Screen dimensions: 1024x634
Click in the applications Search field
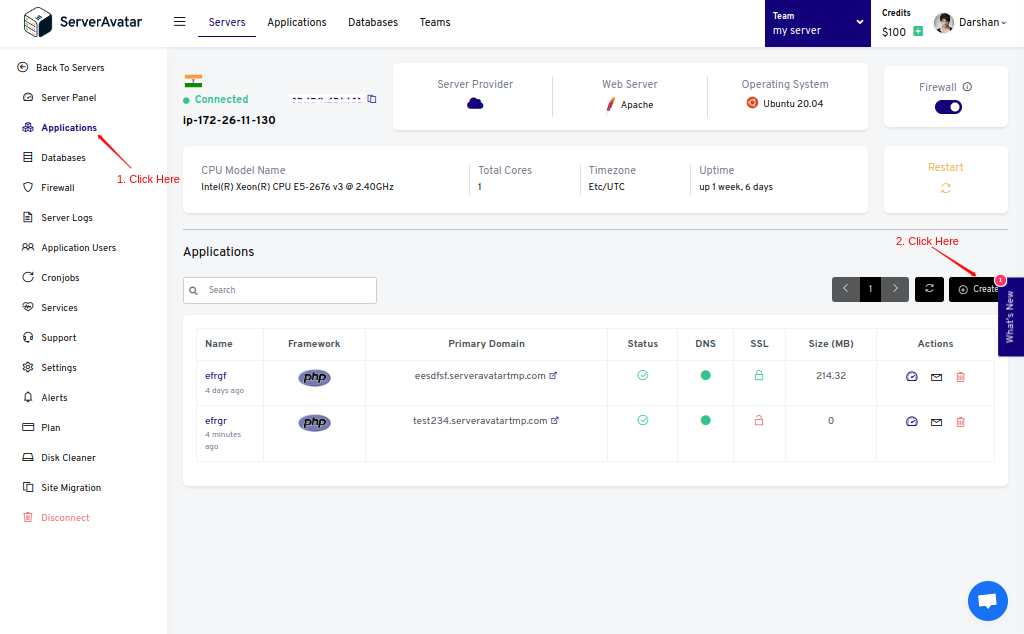tap(280, 290)
